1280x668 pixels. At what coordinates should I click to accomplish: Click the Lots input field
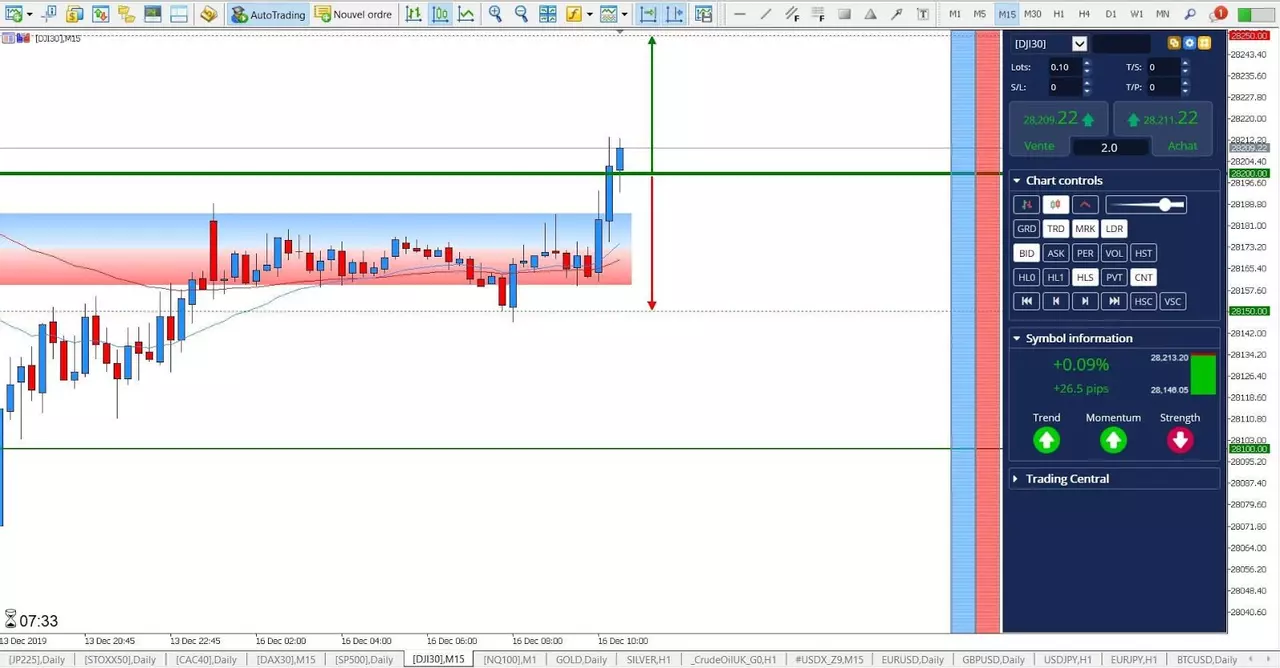point(1065,67)
